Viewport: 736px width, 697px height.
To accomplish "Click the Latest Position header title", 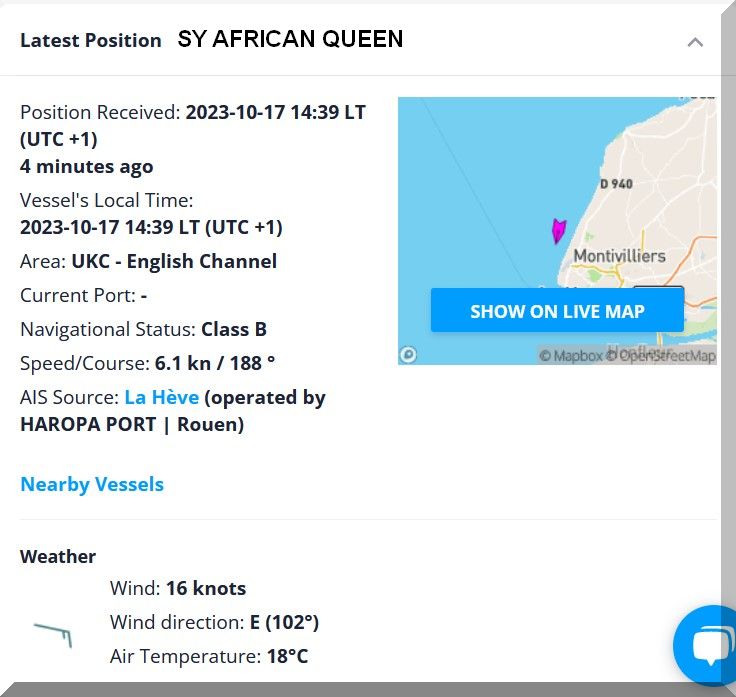I will tap(90, 41).
